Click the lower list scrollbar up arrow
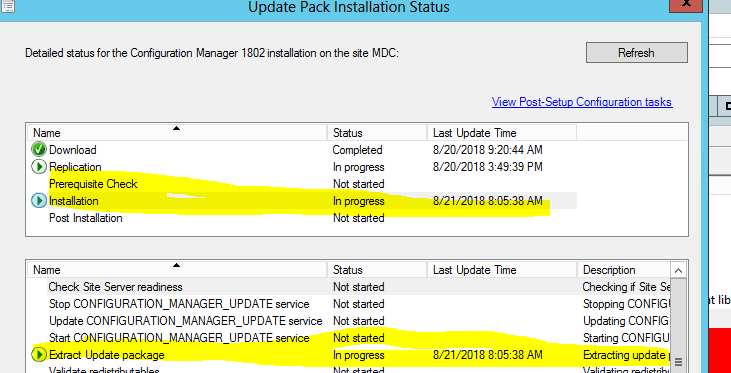 coord(678,270)
